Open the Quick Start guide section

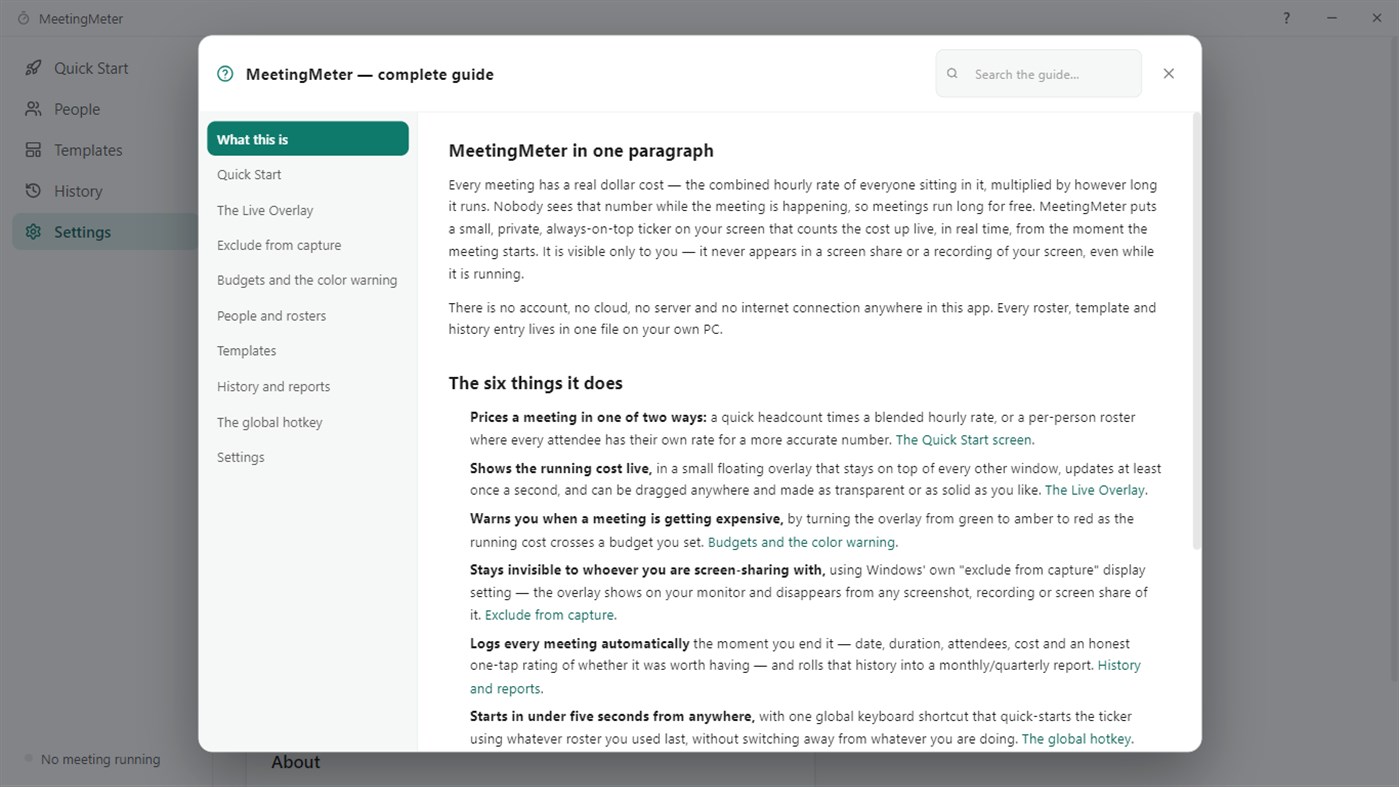point(308,174)
